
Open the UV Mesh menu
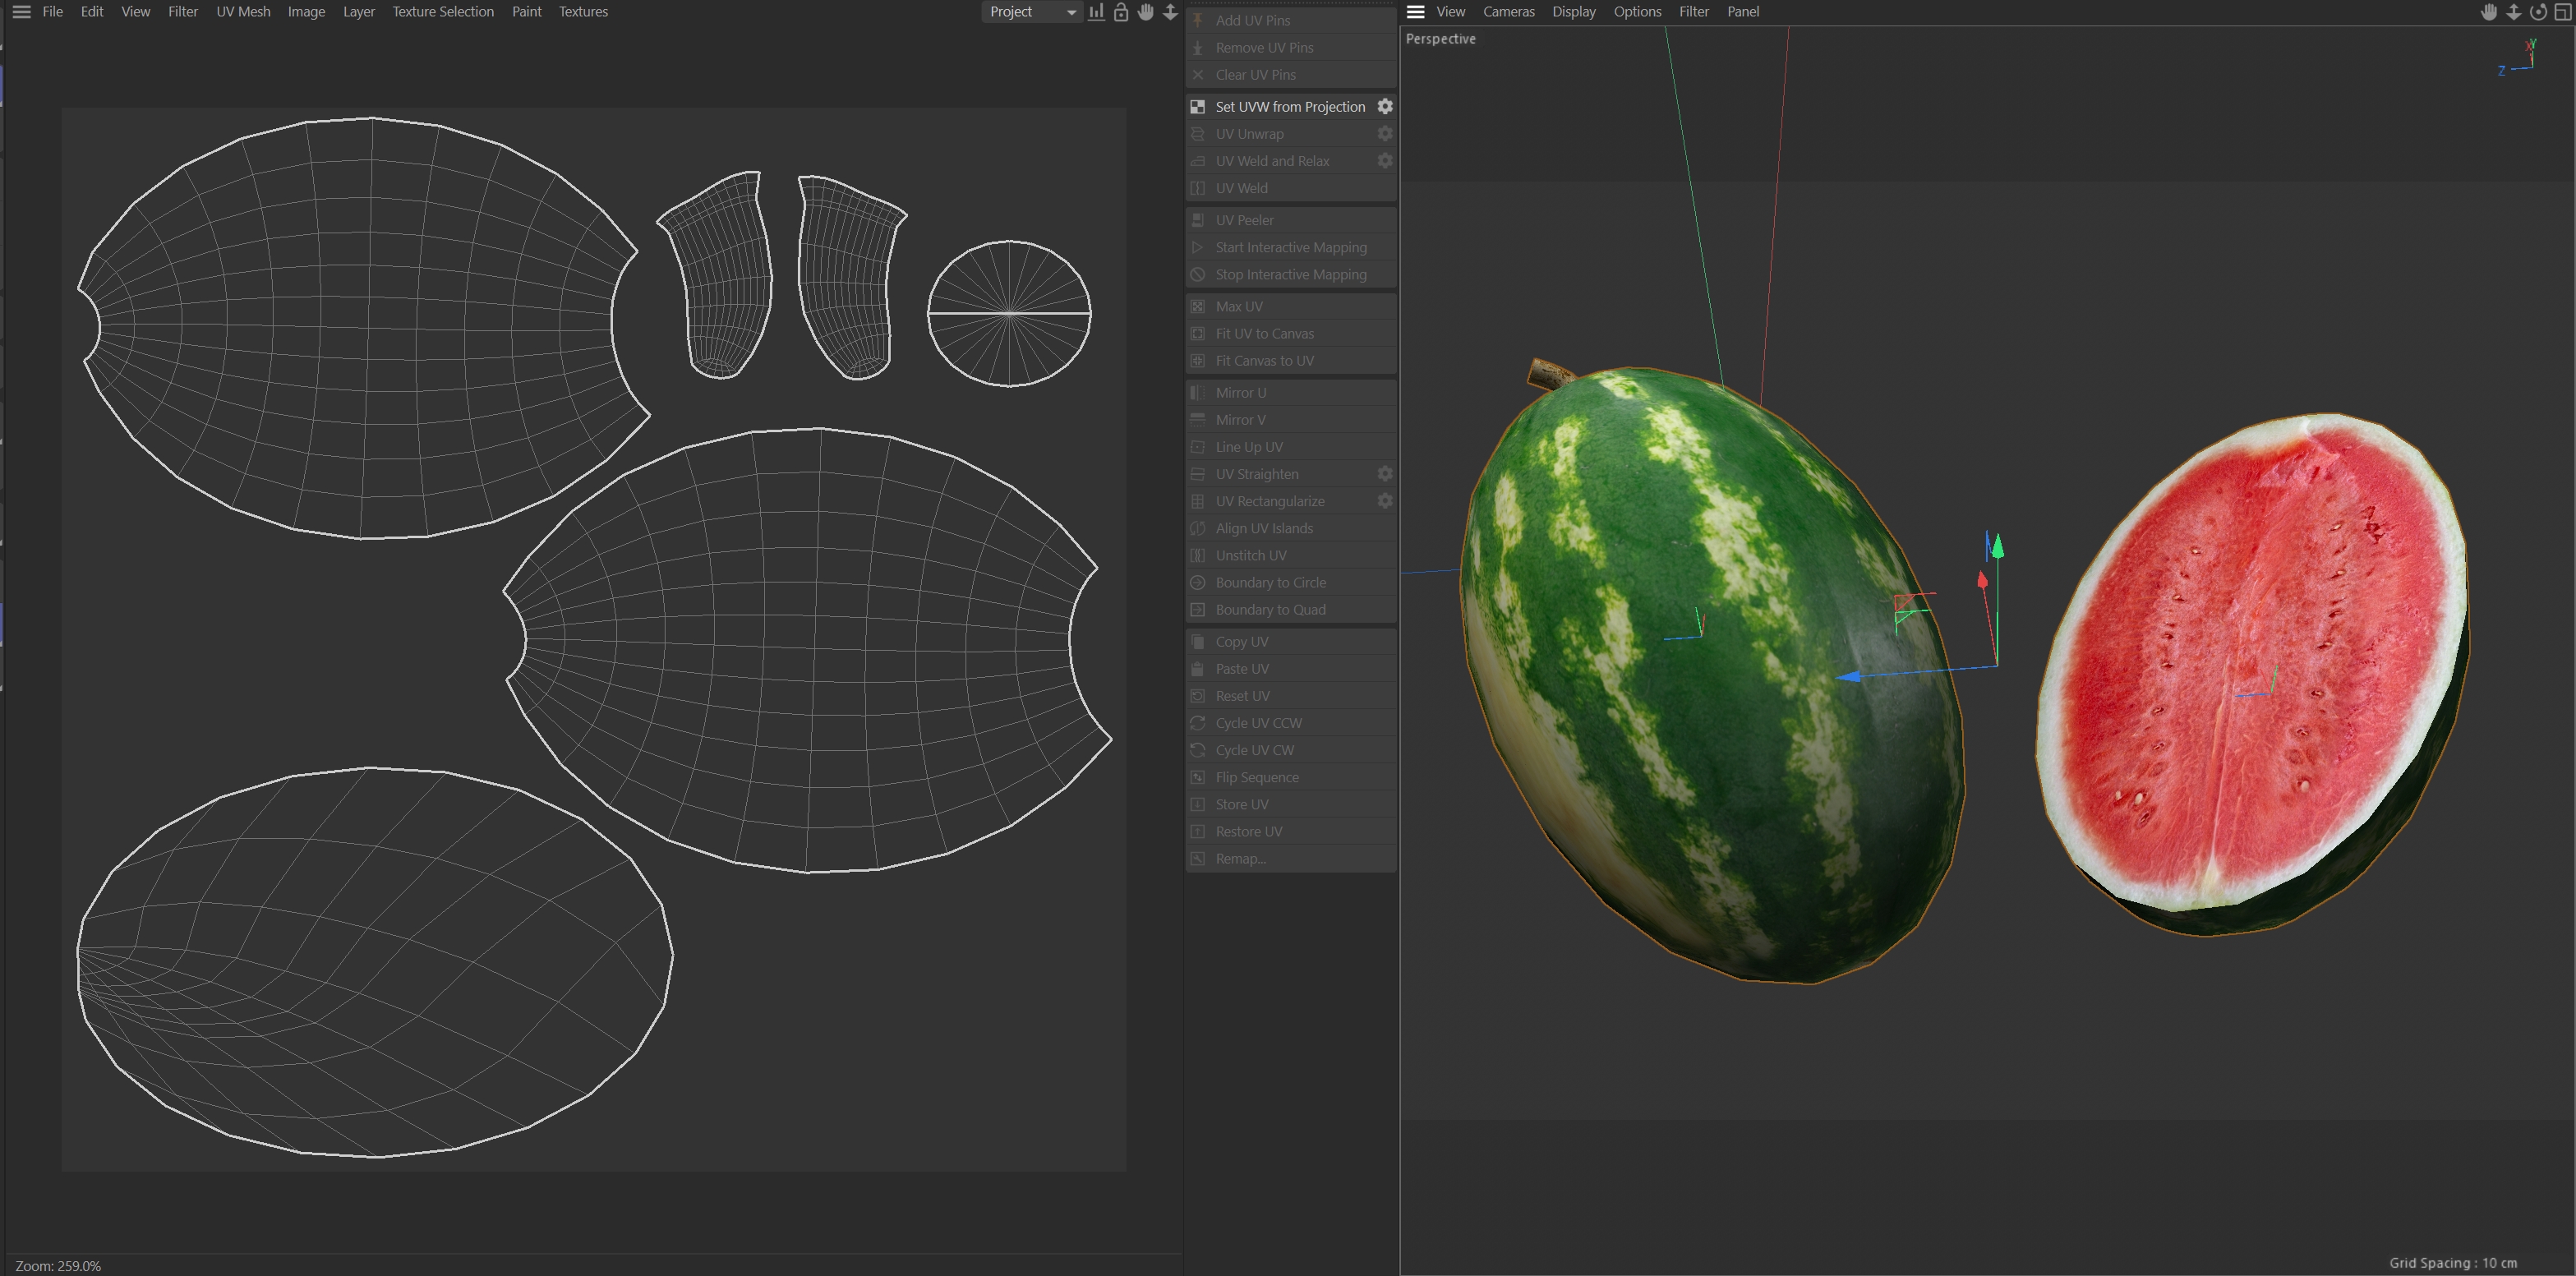[x=243, y=12]
